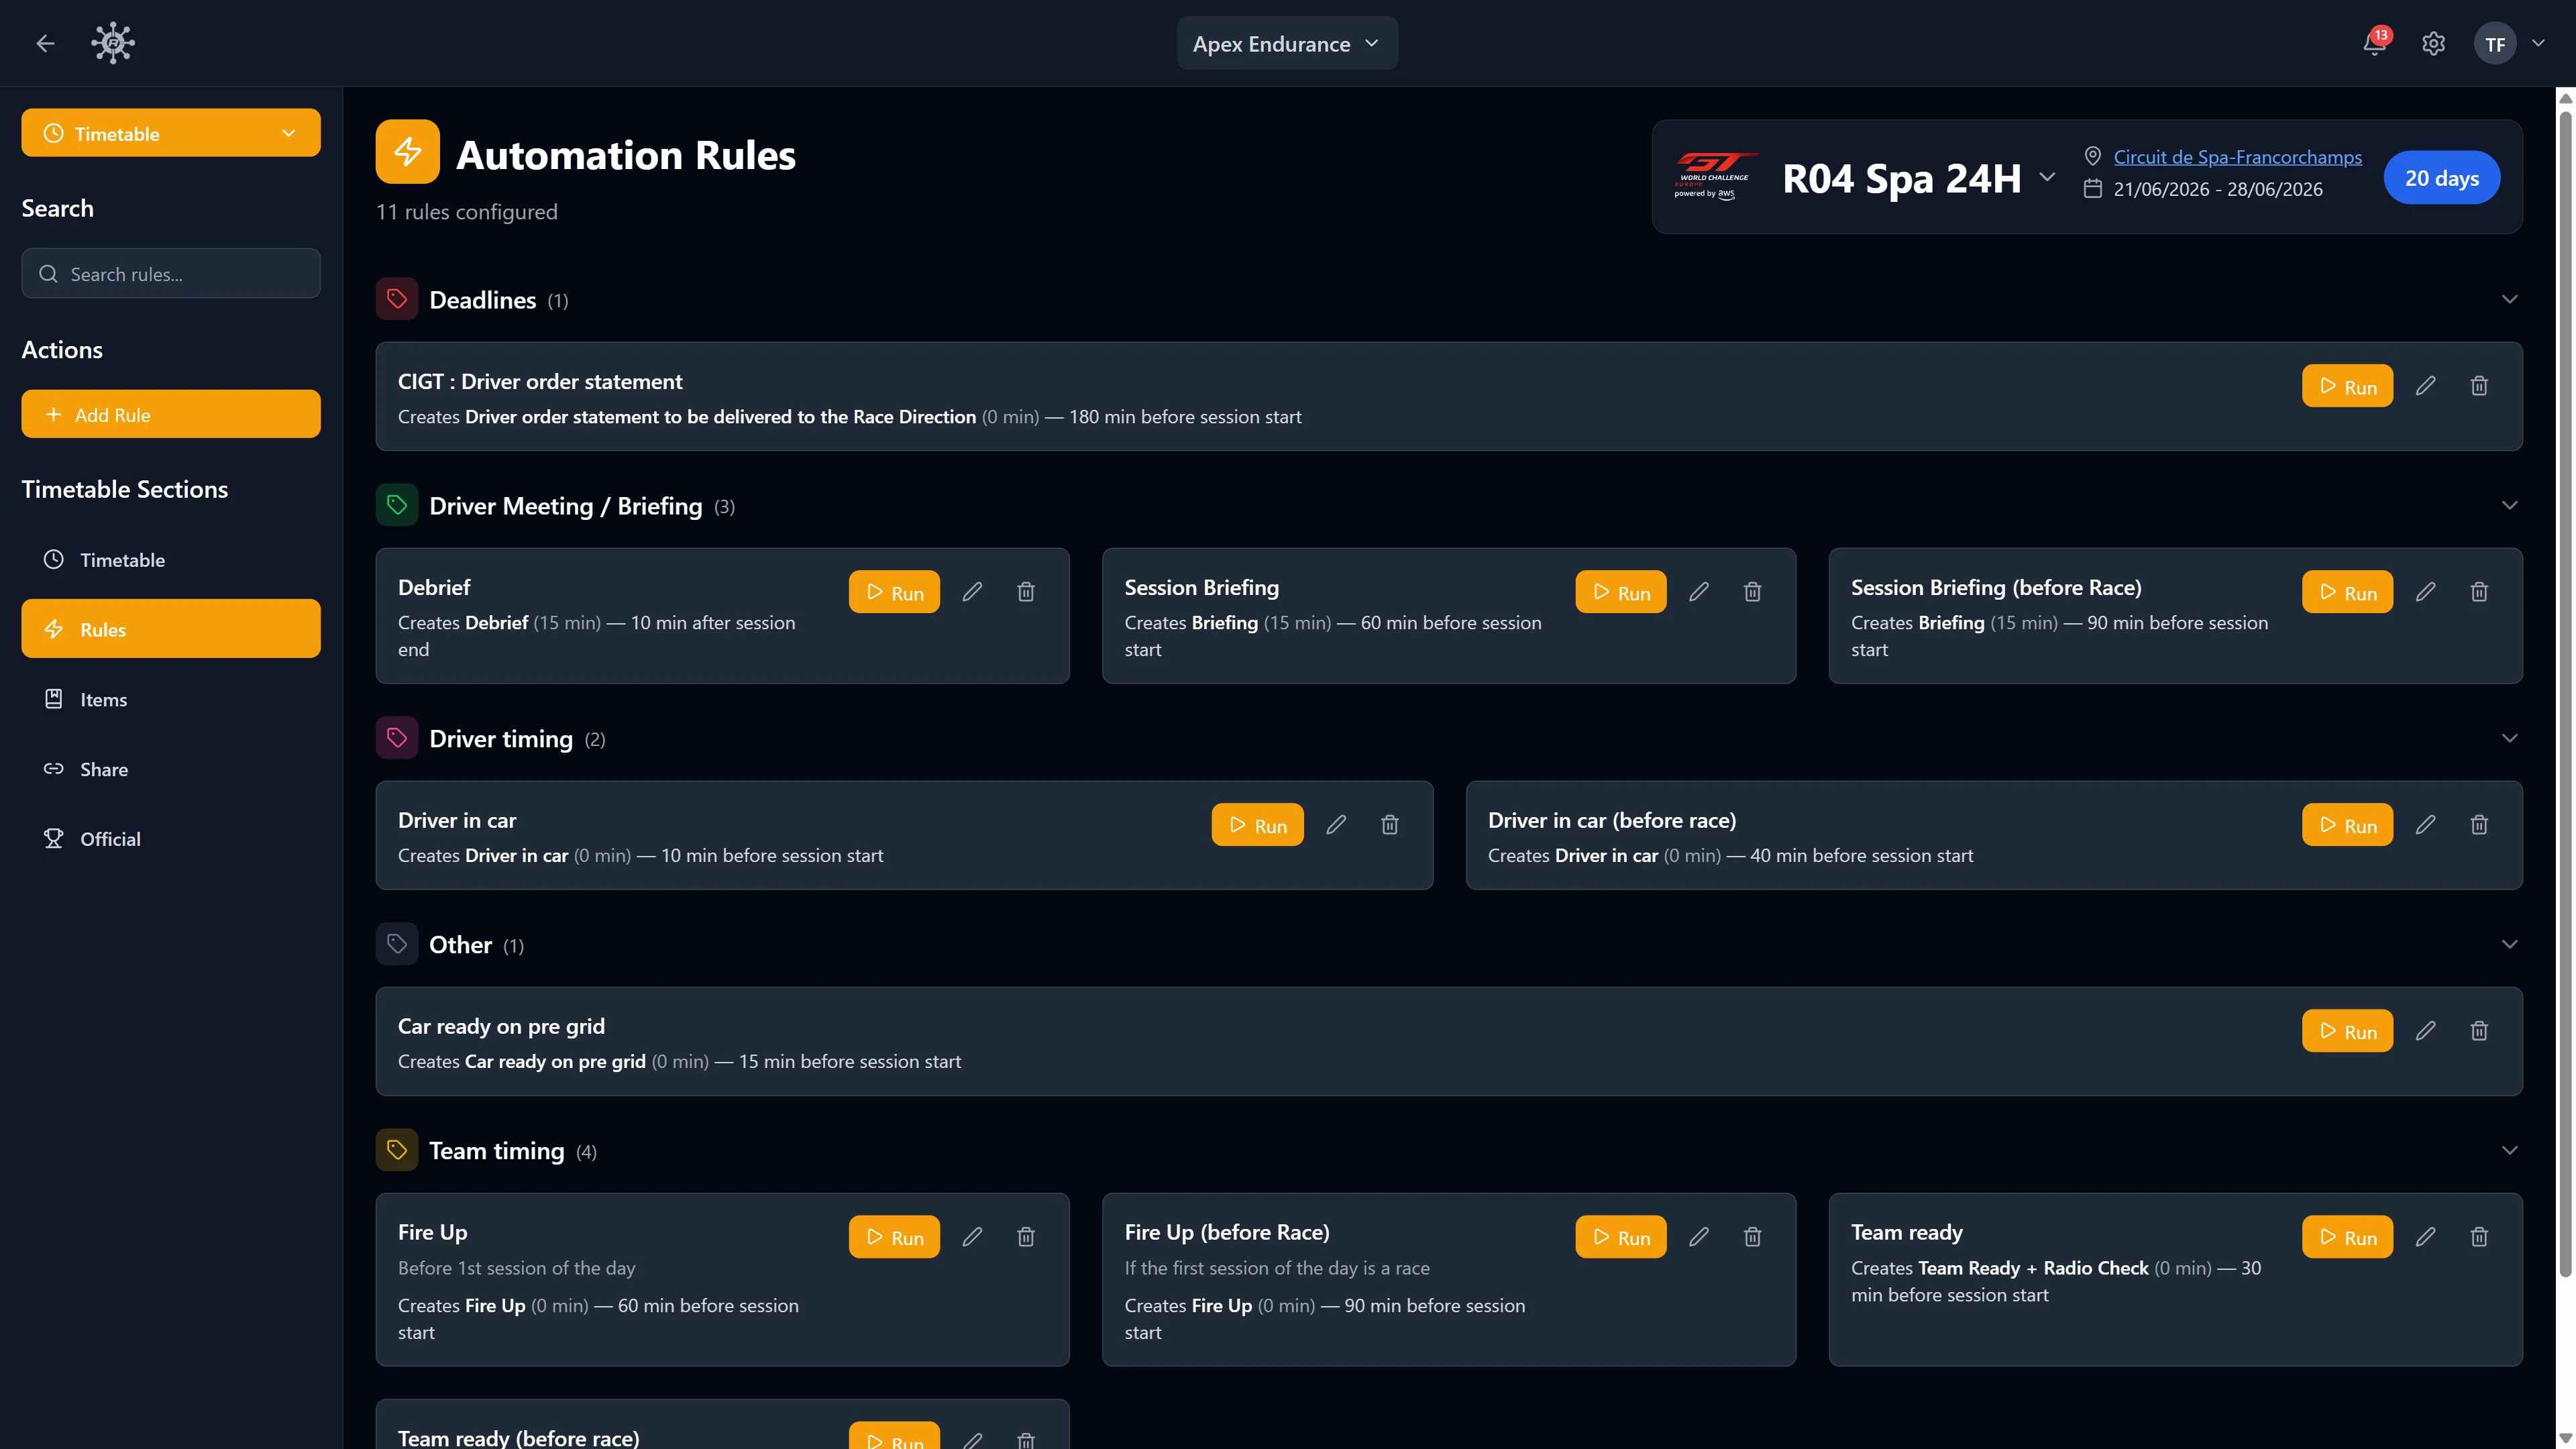Image resolution: width=2576 pixels, height=1449 pixels.
Task: Edit the Debrief rule
Action: (972, 592)
